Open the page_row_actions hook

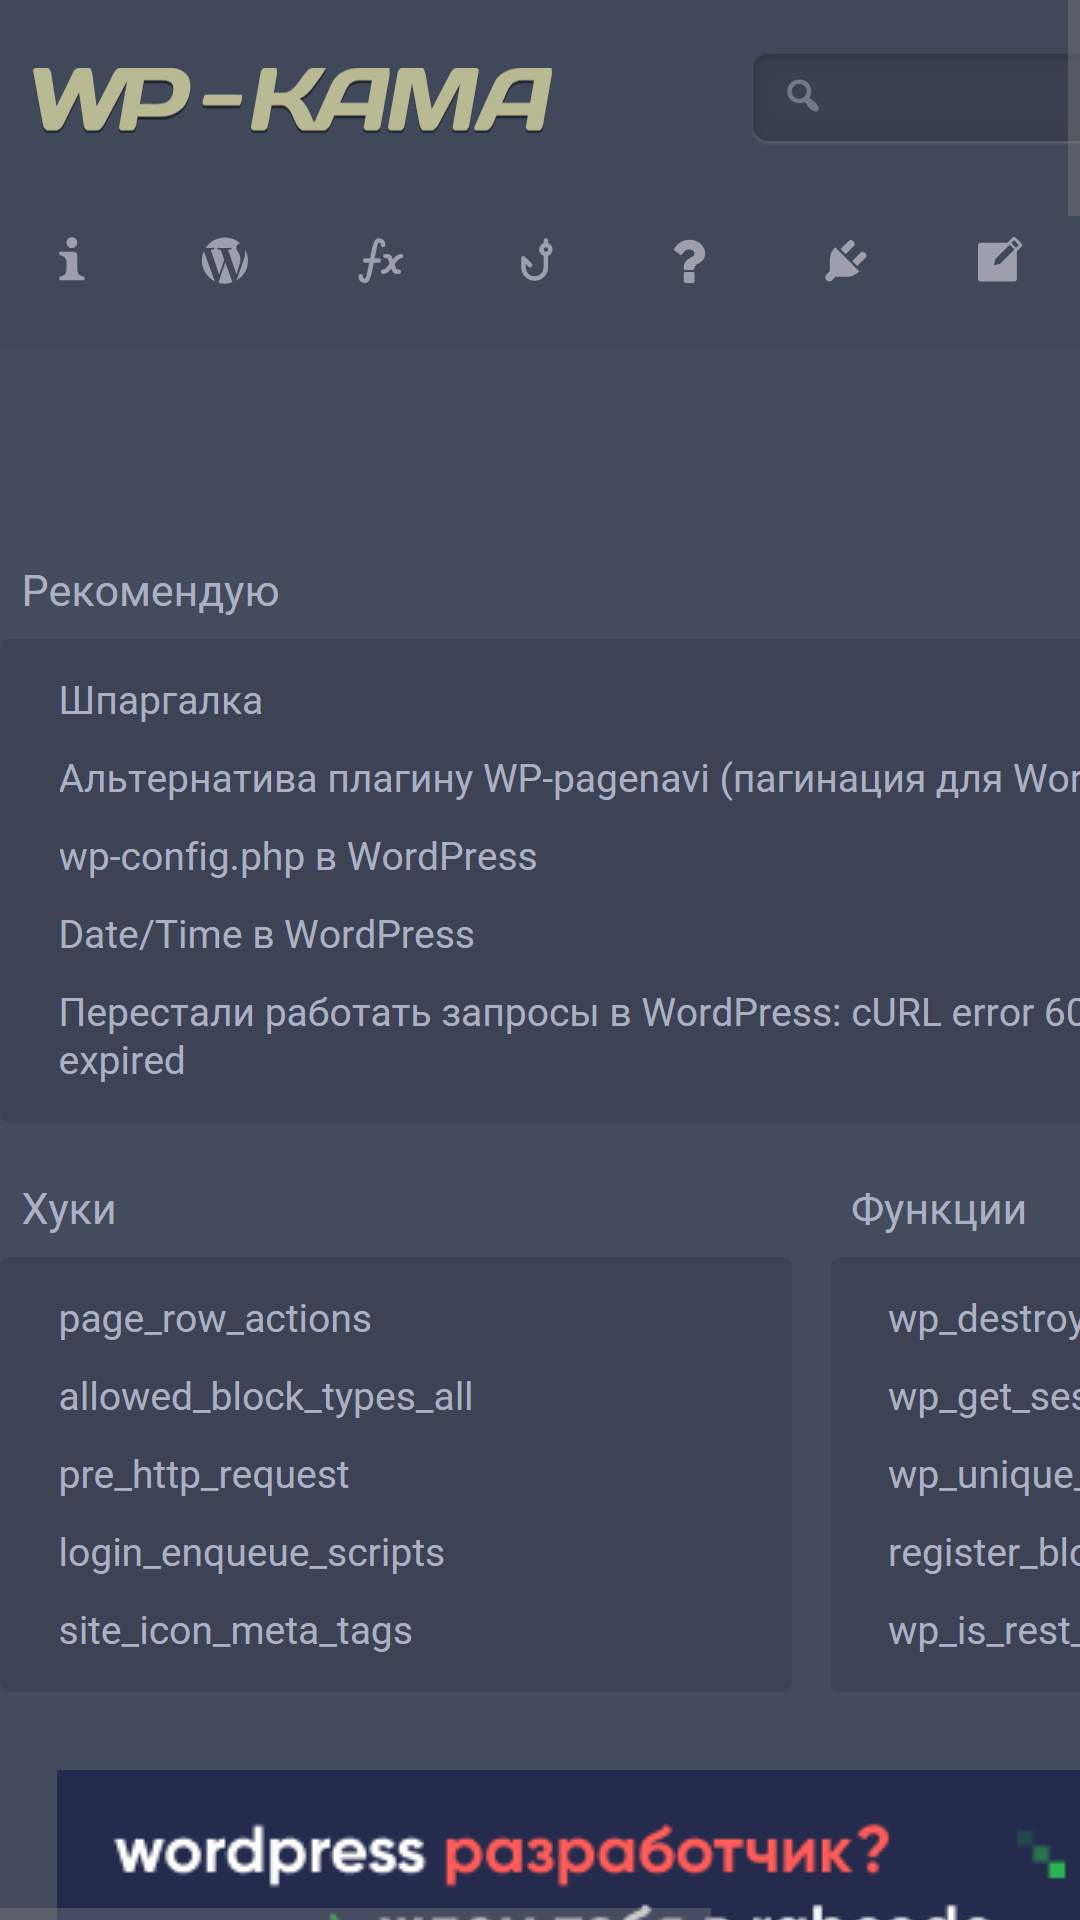point(215,1319)
